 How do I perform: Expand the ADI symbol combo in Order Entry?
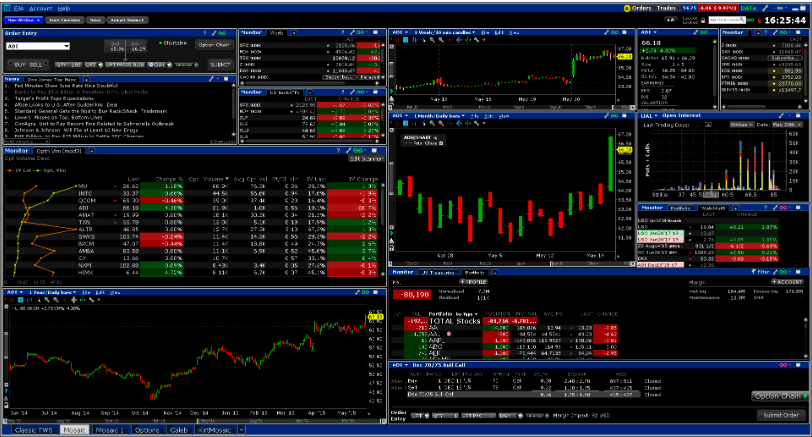(x=67, y=46)
